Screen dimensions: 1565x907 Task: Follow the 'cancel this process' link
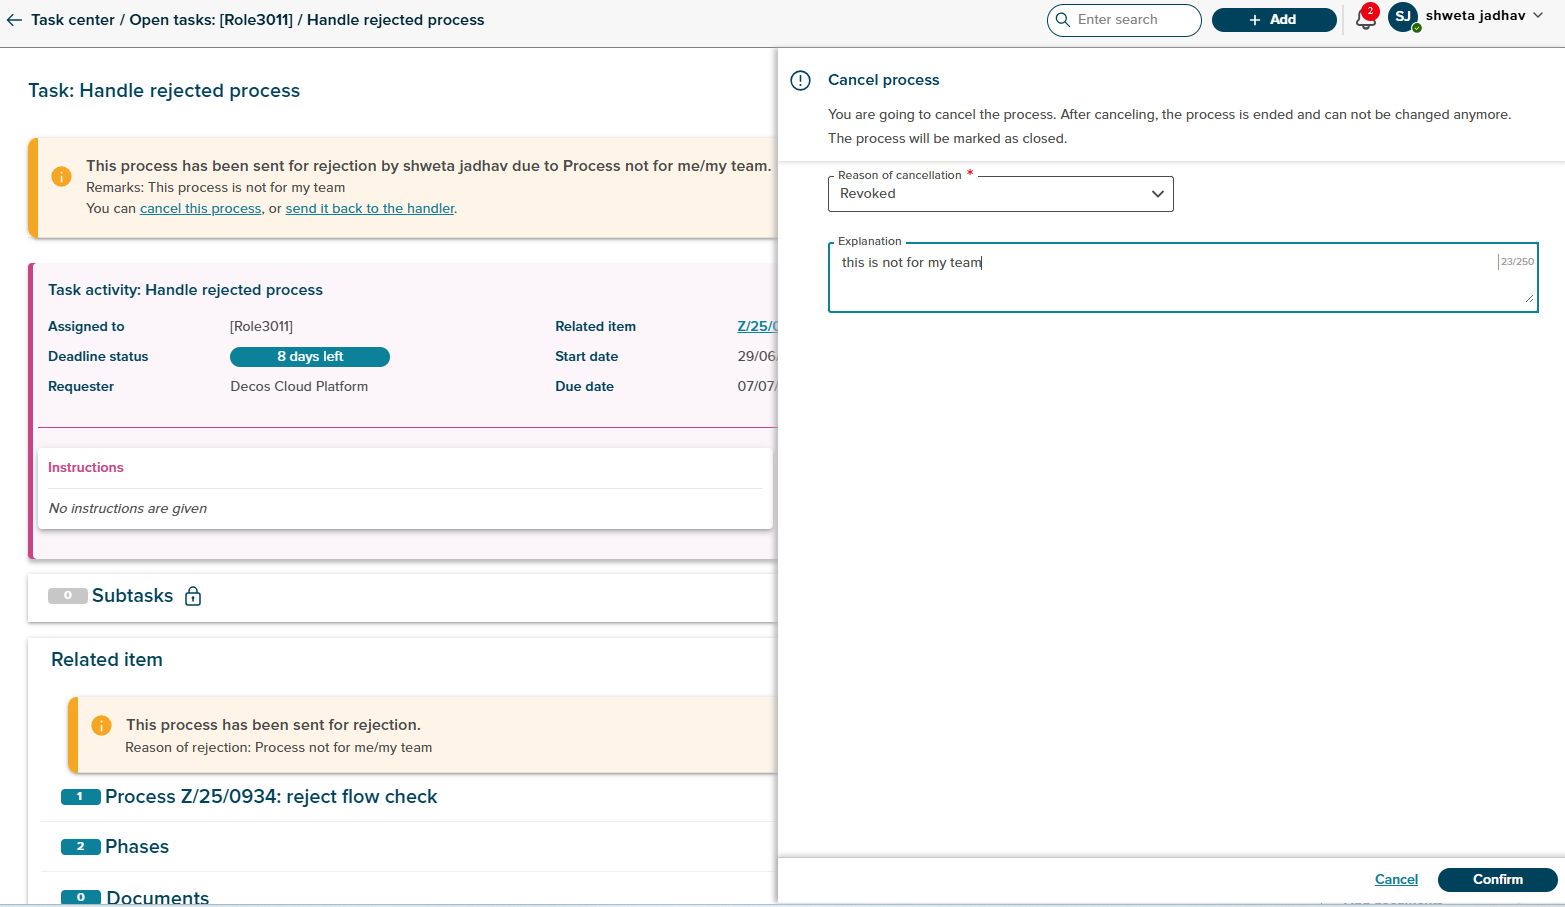point(200,209)
